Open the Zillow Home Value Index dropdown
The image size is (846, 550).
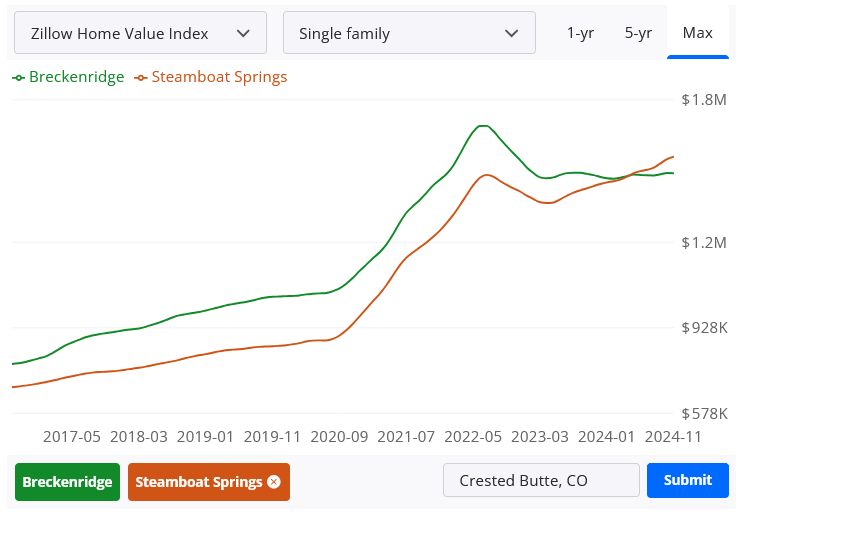pyautogui.click(x=140, y=33)
